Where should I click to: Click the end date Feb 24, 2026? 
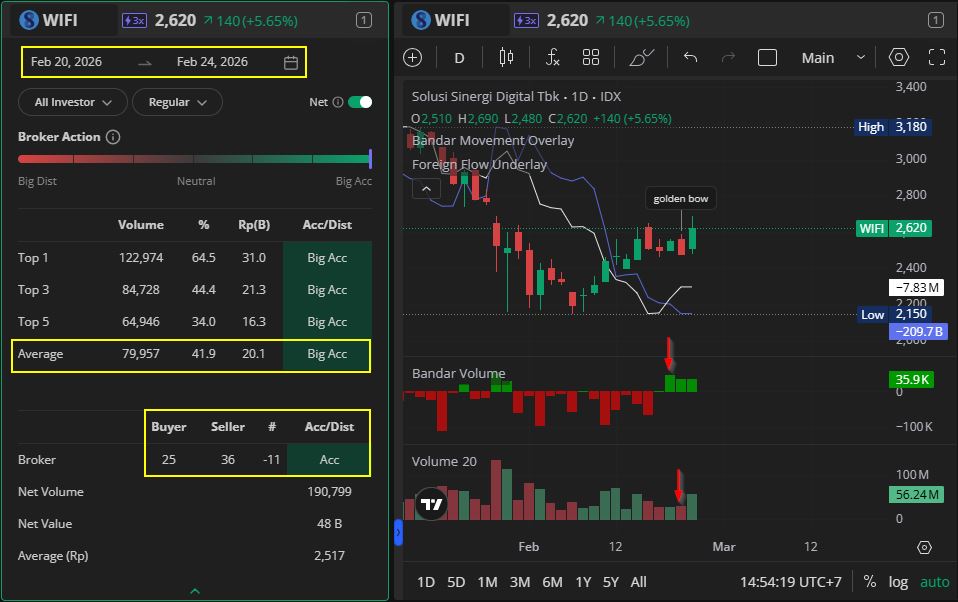pos(212,62)
